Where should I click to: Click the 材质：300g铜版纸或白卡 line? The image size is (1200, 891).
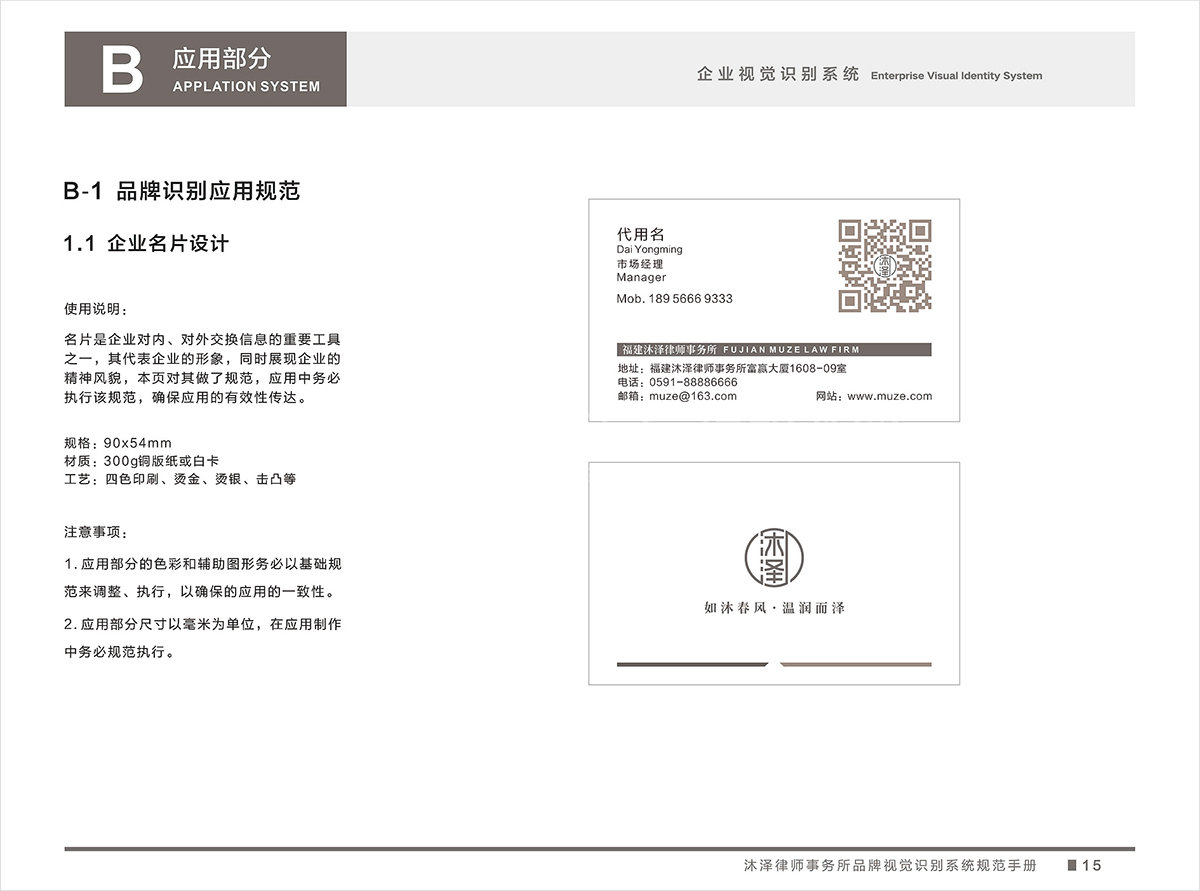[141, 461]
